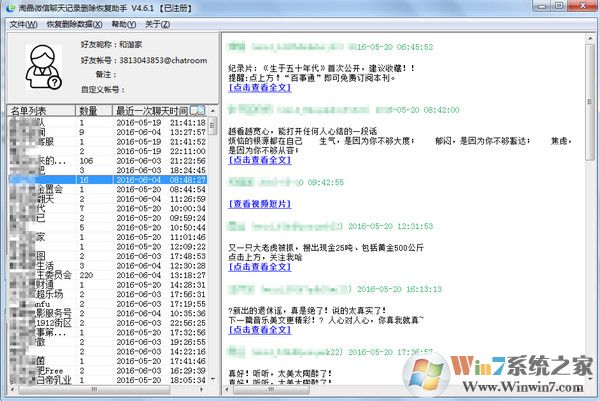Screen dimensions: 600x401
Task: Open 点击查看全文 link under documentary message
Action: click(x=262, y=87)
